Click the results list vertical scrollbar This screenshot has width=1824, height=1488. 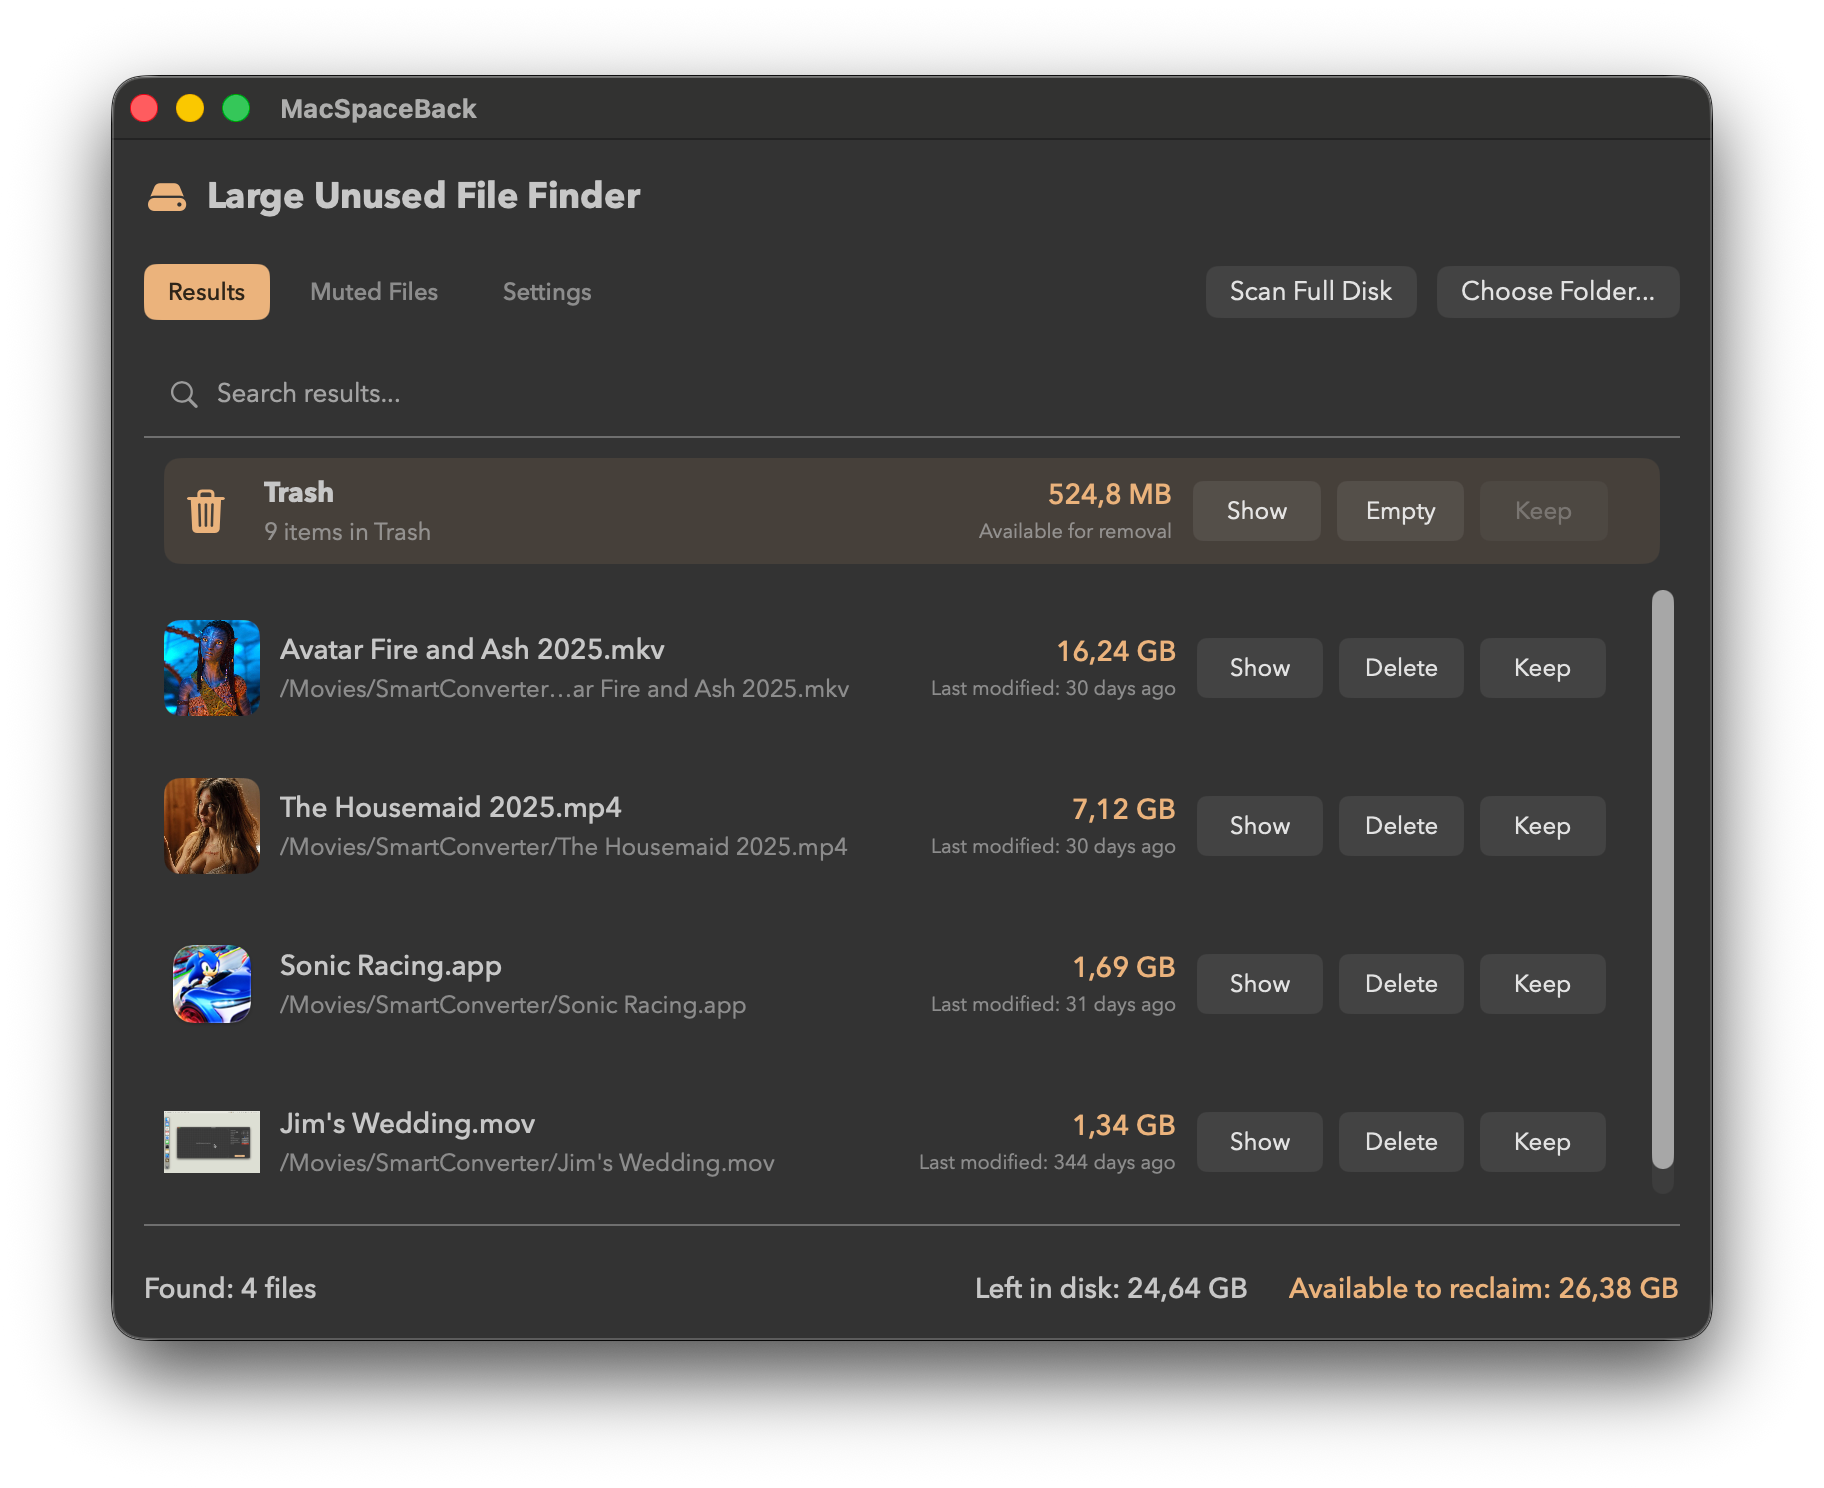coord(1662,880)
